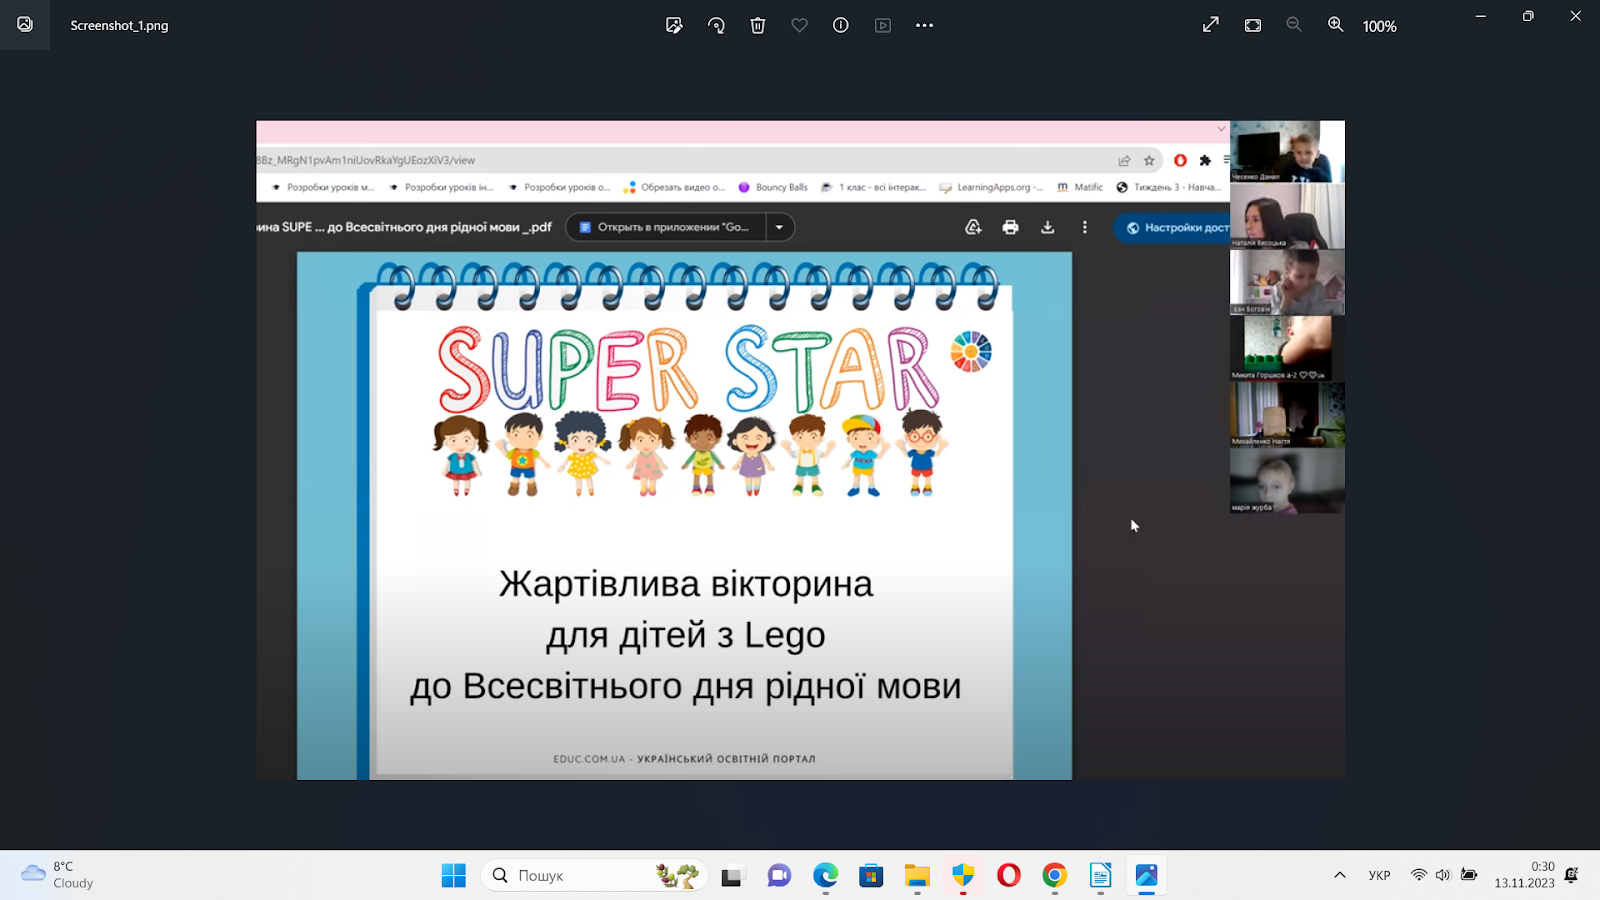Image resolution: width=1600 pixels, height=900 pixels.
Task: Click the displayed Super Star screenshot image
Action: click(800, 450)
